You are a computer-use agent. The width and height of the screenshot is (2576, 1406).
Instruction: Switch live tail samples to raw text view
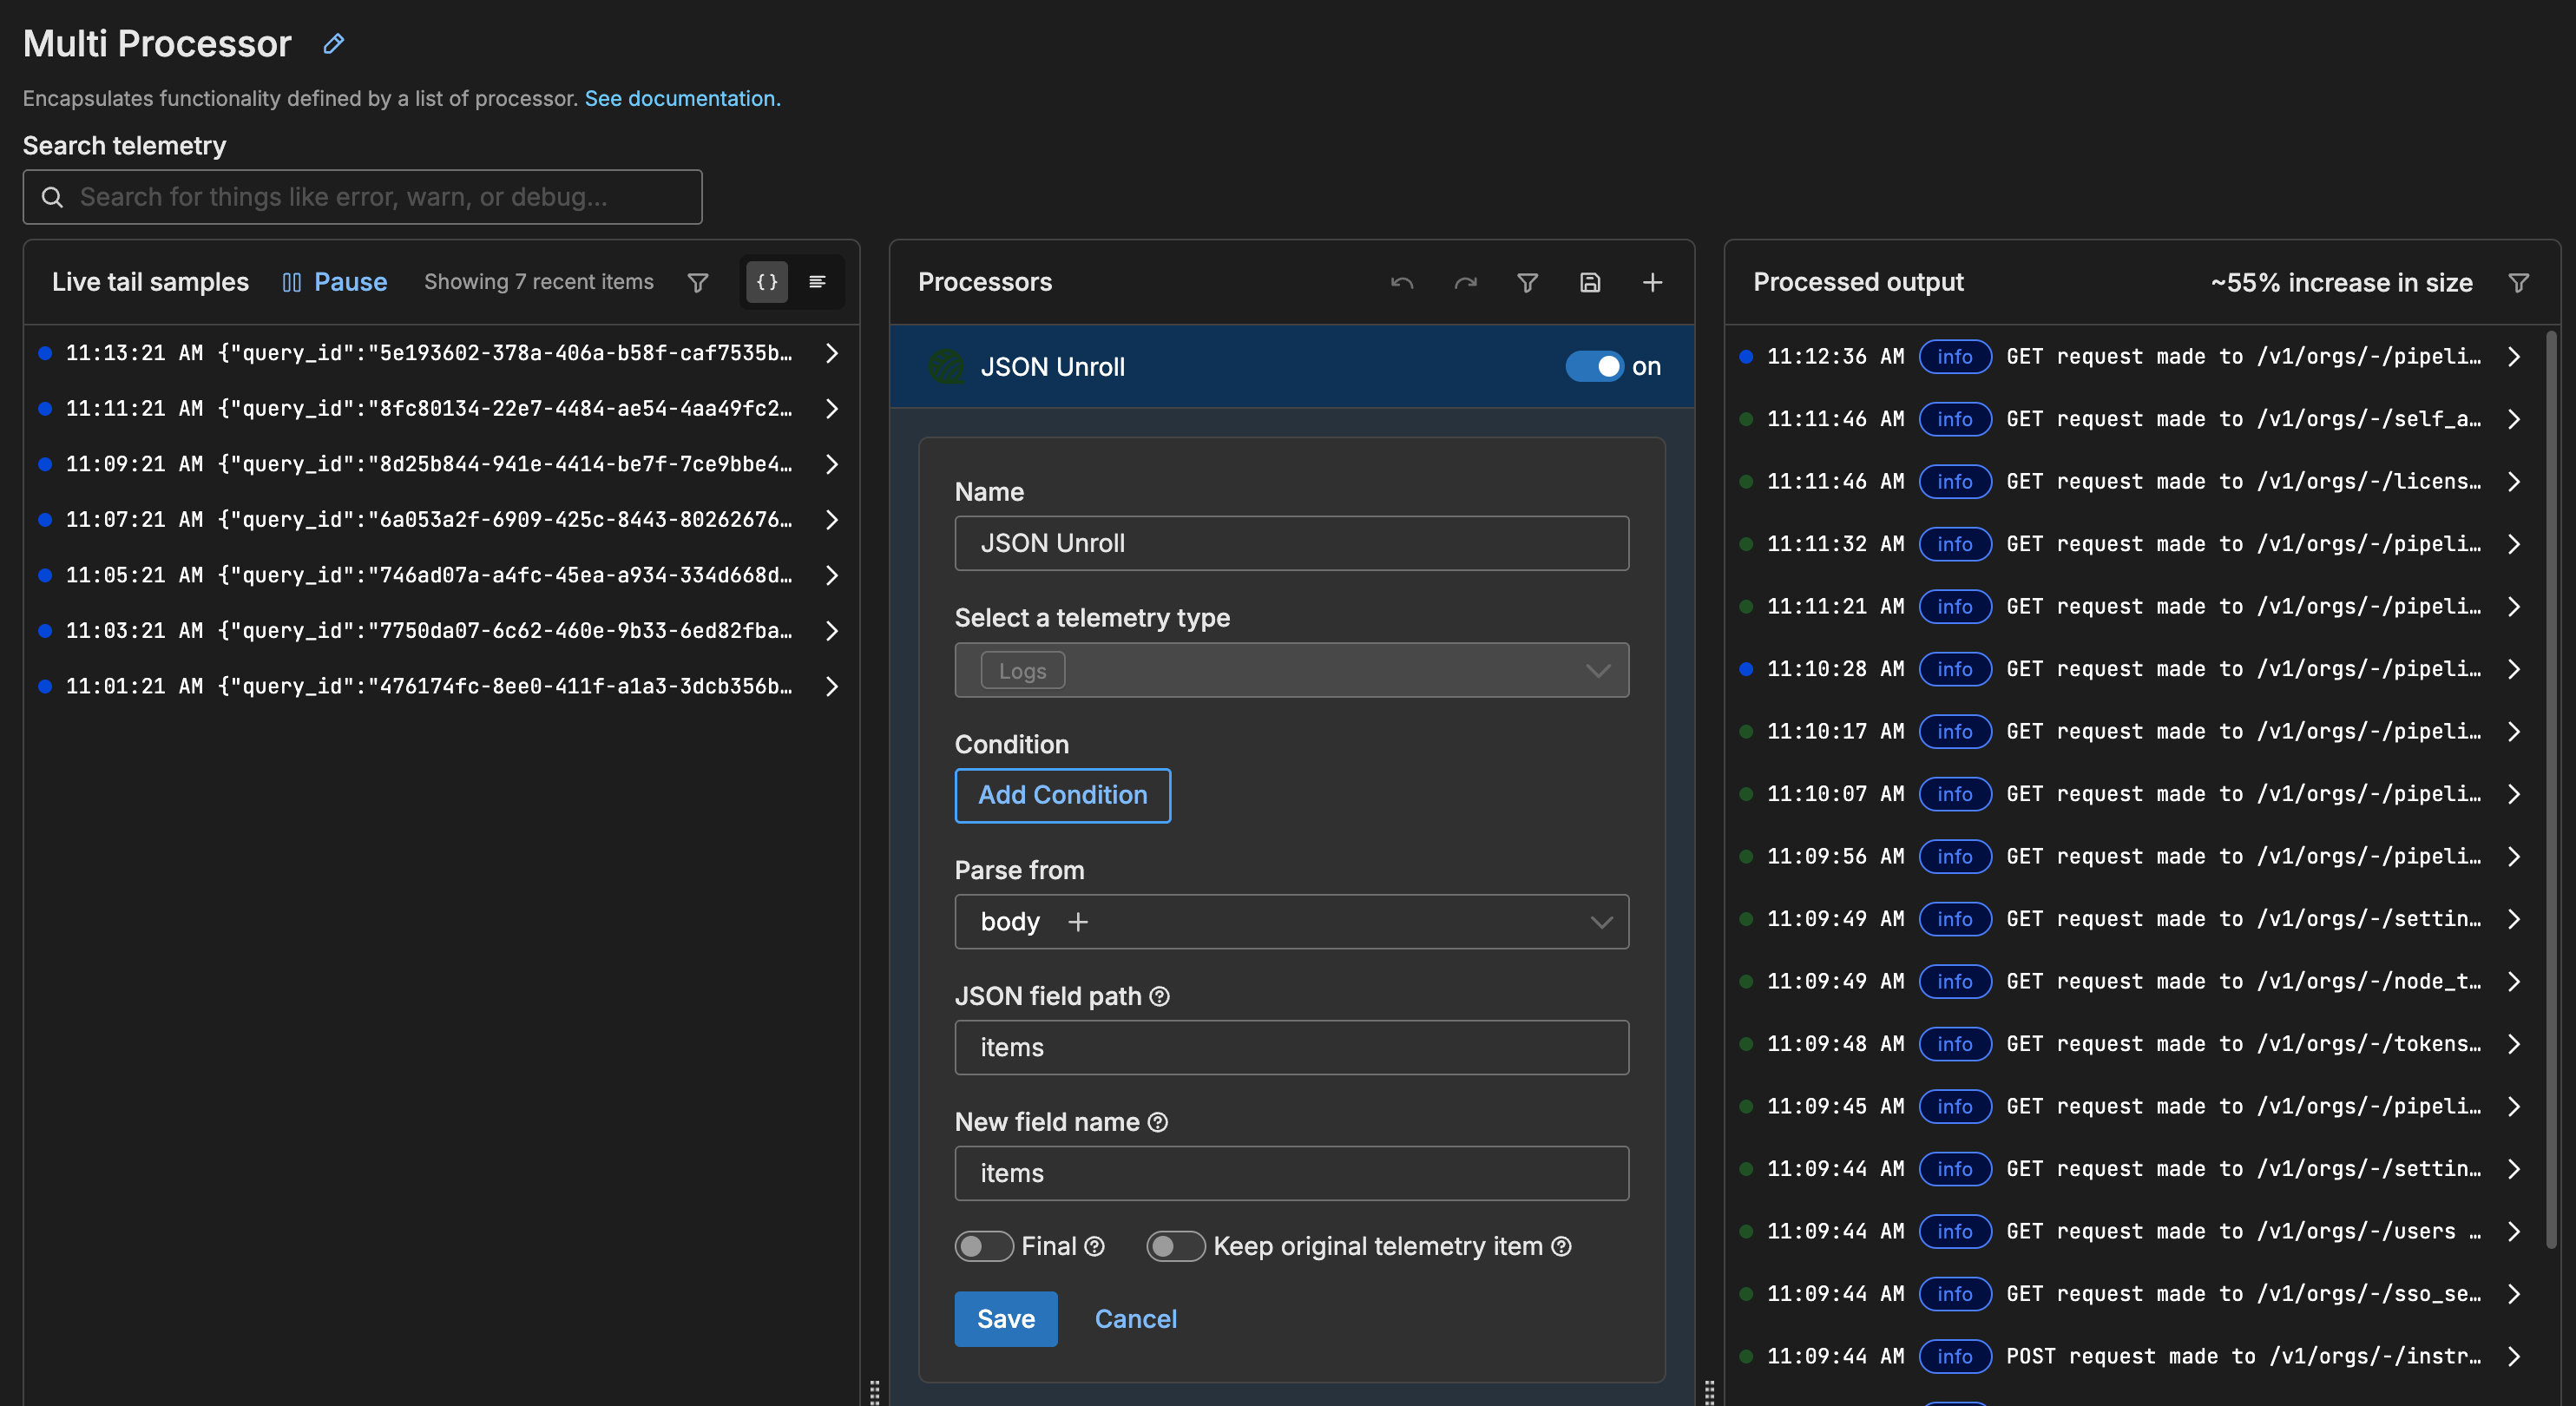[817, 282]
